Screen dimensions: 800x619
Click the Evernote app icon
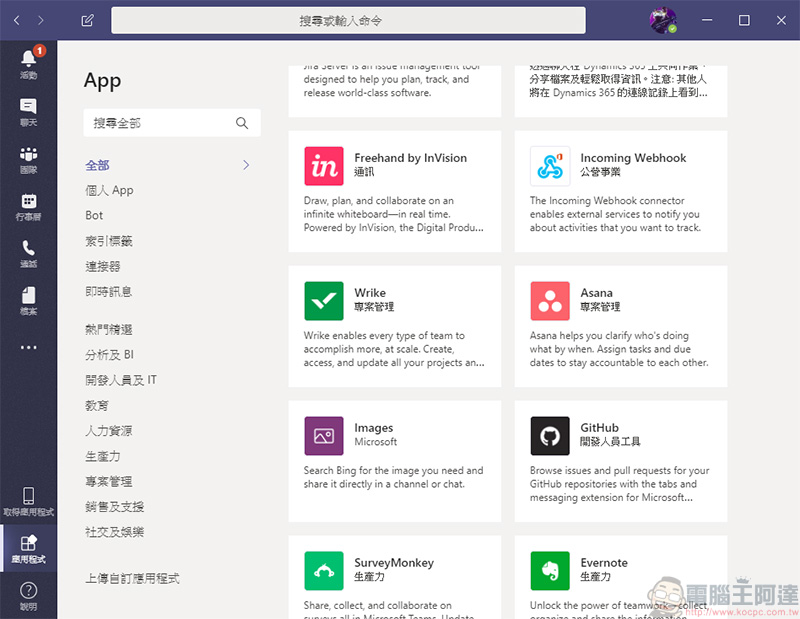[550, 571]
